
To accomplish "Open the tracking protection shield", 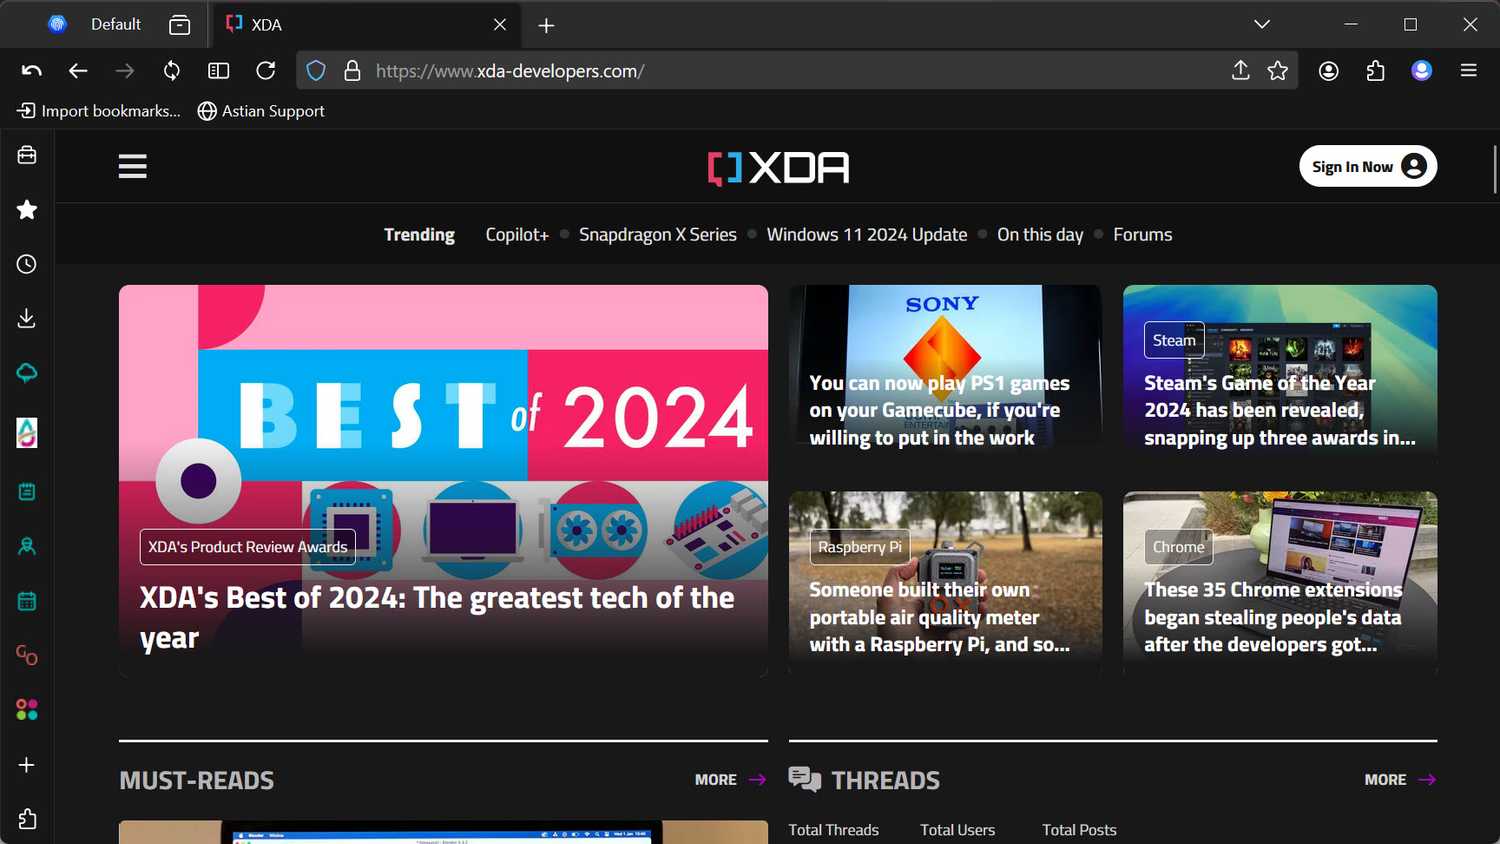I will pyautogui.click(x=316, y=70).
